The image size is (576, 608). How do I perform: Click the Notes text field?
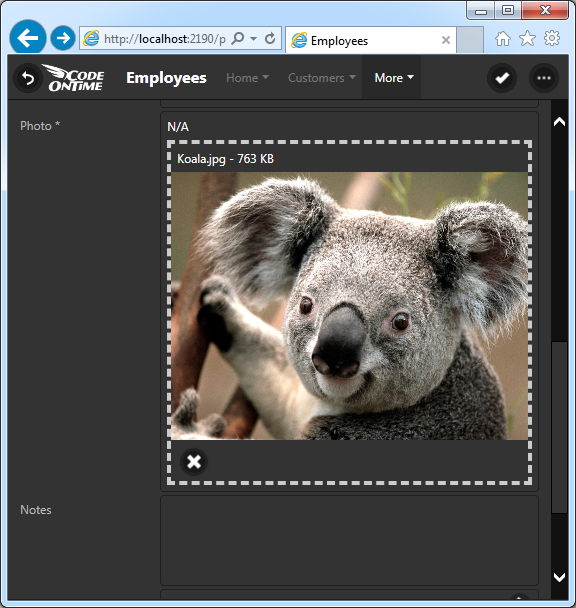349,540
